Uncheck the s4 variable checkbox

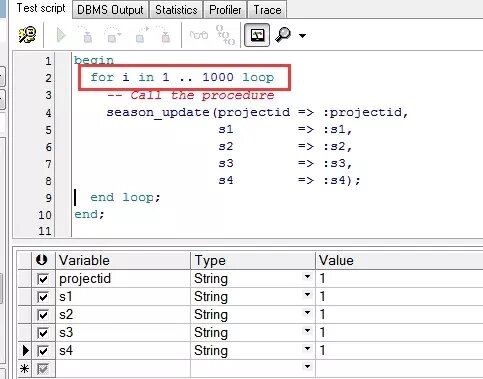coord(43,351)
